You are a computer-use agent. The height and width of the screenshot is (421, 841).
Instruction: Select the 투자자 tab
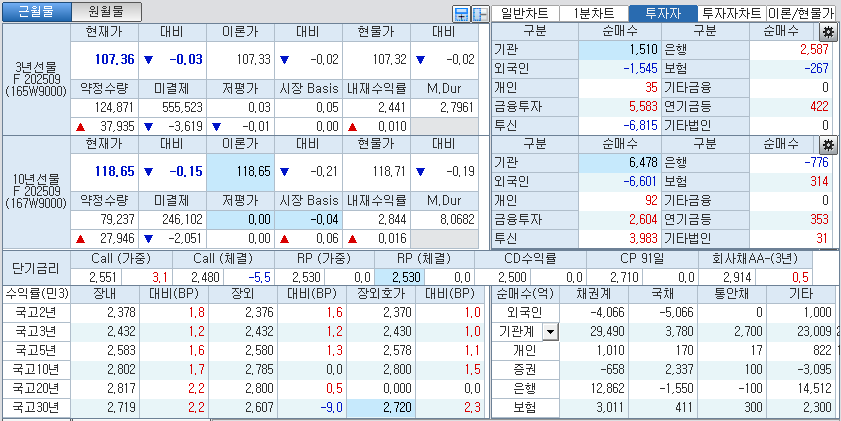(x=663, y=13)
